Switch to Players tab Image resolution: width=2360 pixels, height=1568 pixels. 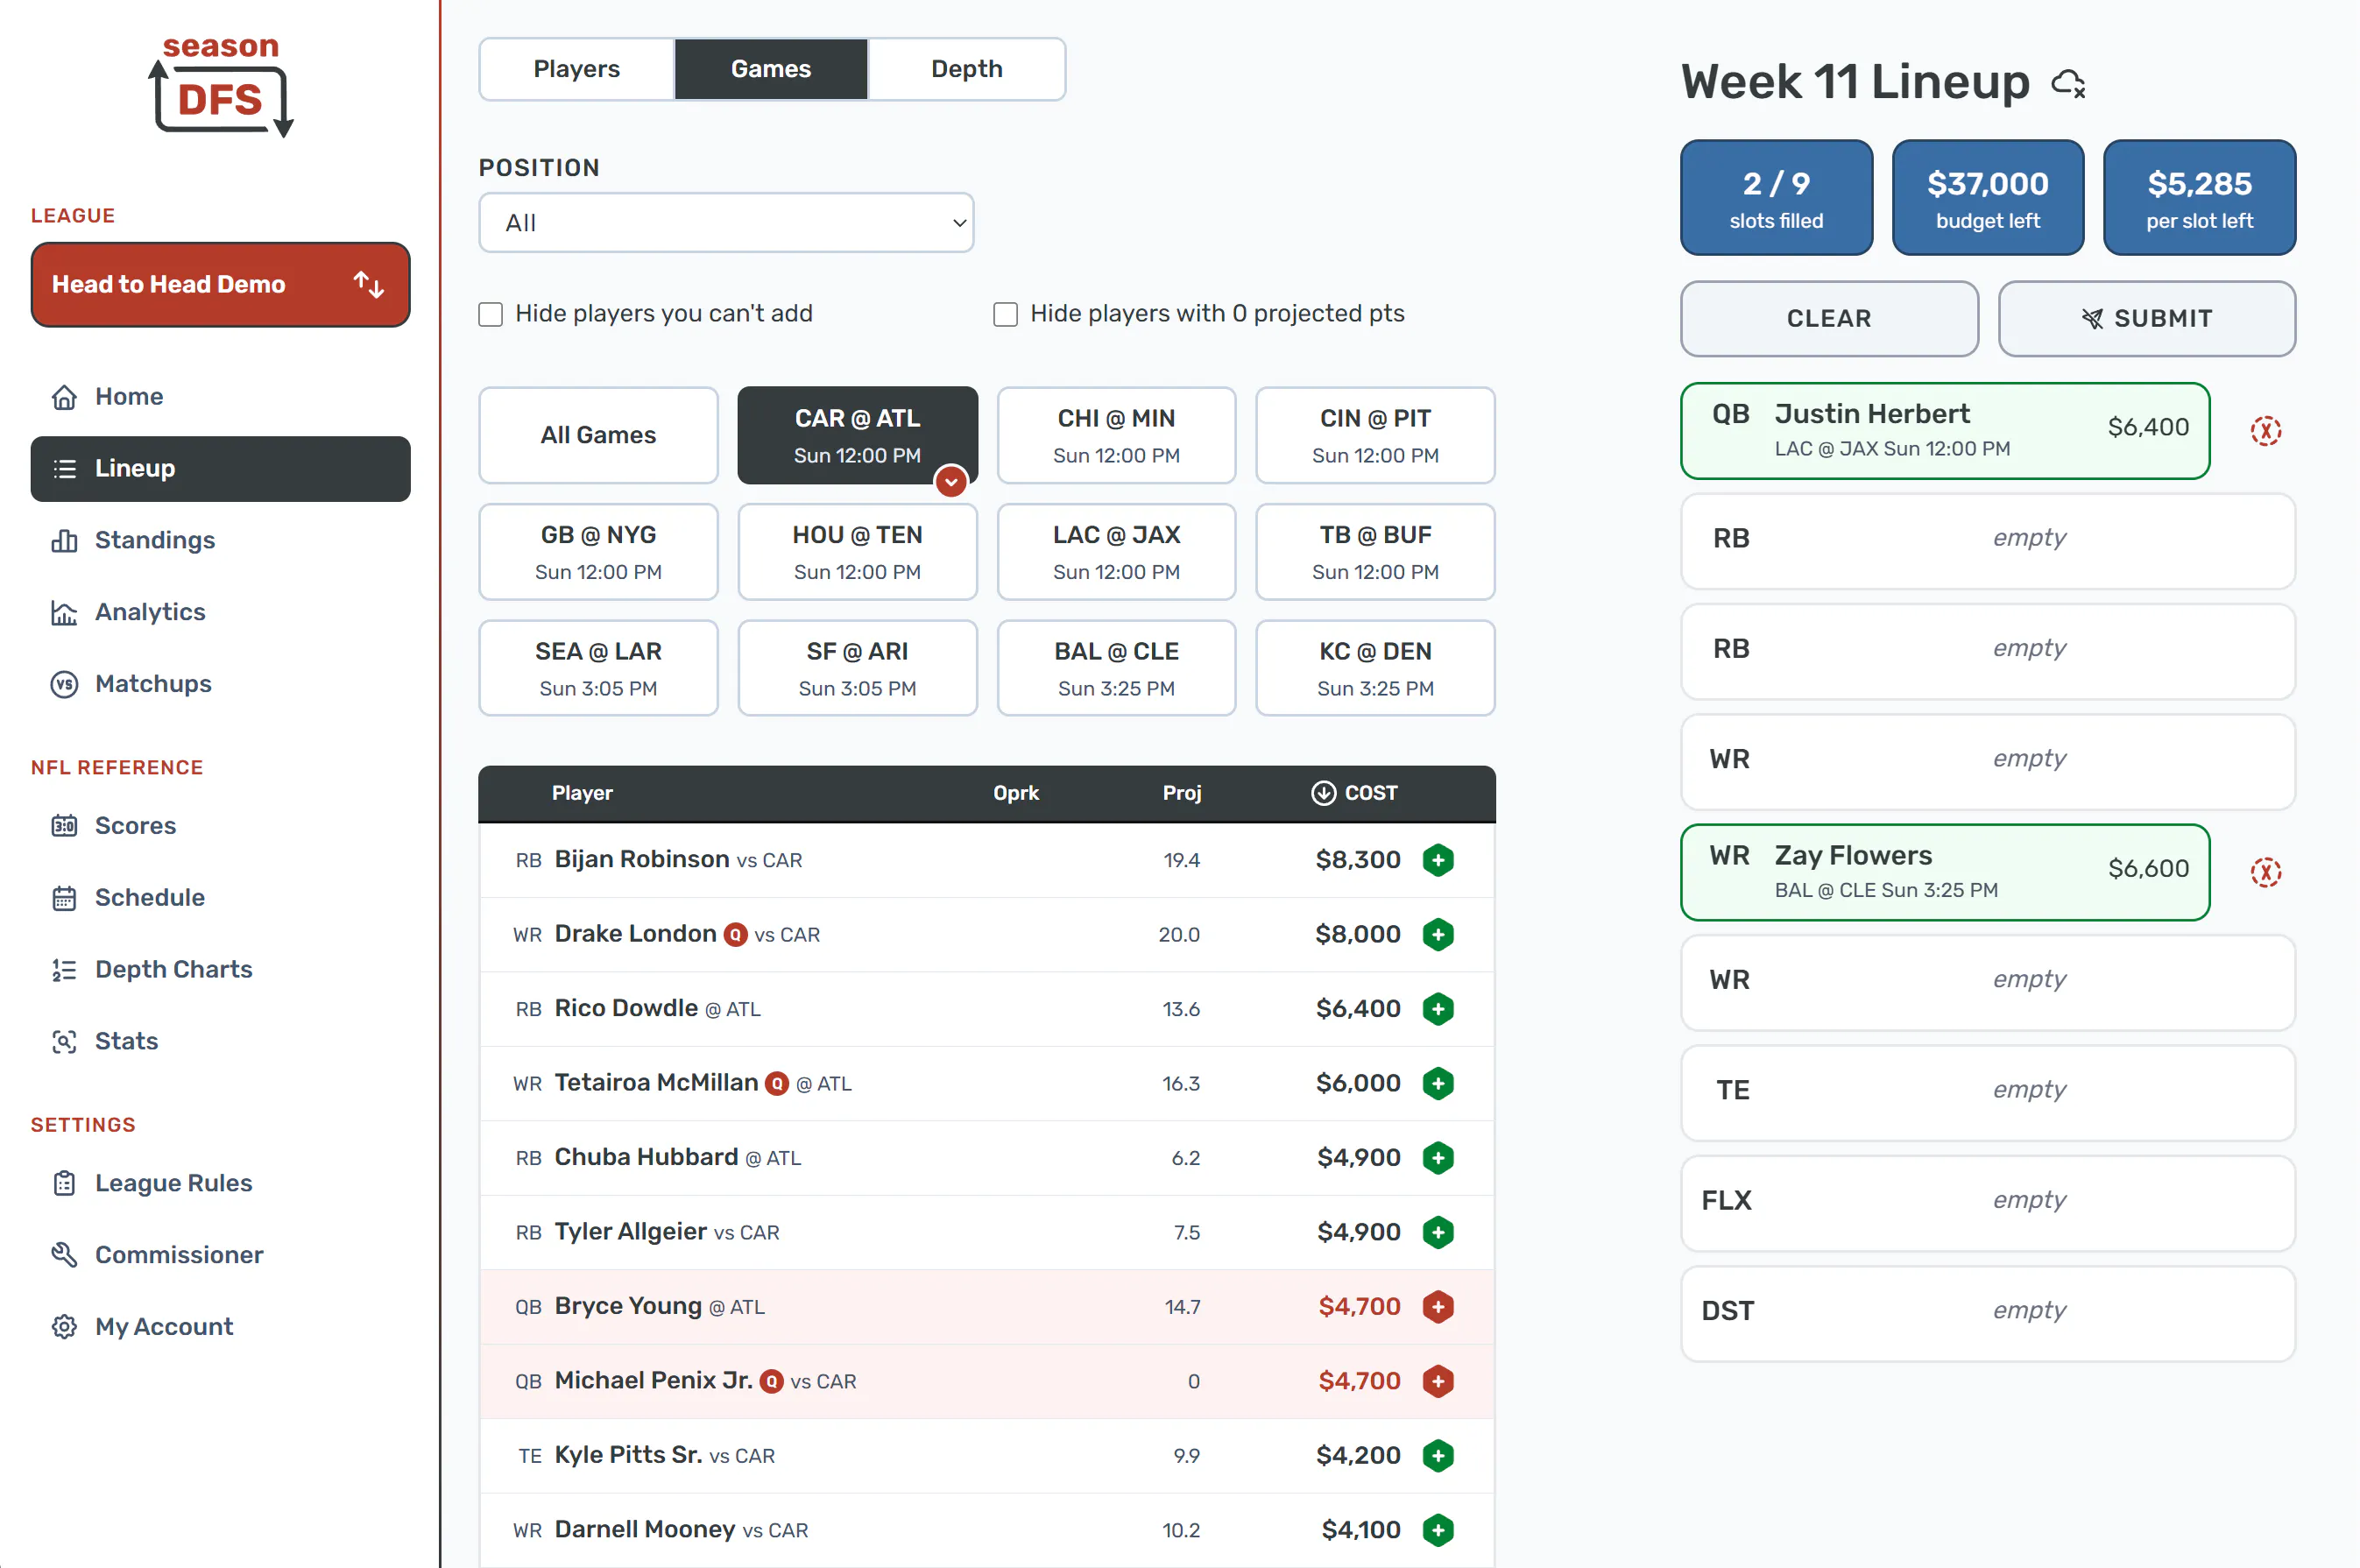point(577,69)
